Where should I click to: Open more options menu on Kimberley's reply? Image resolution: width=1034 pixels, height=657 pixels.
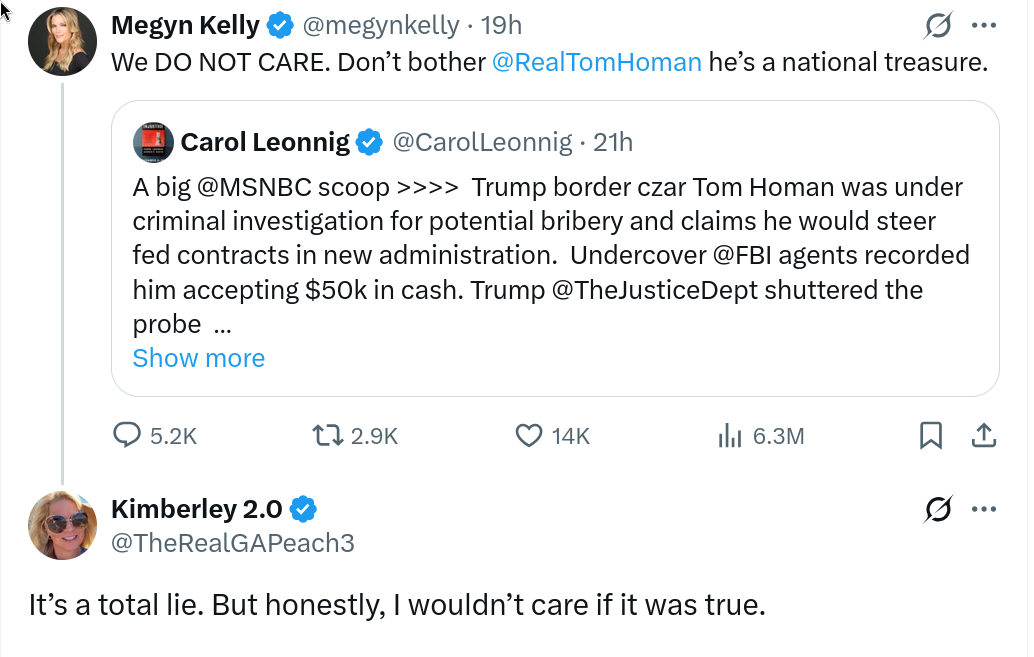click(x=984, y=510)
